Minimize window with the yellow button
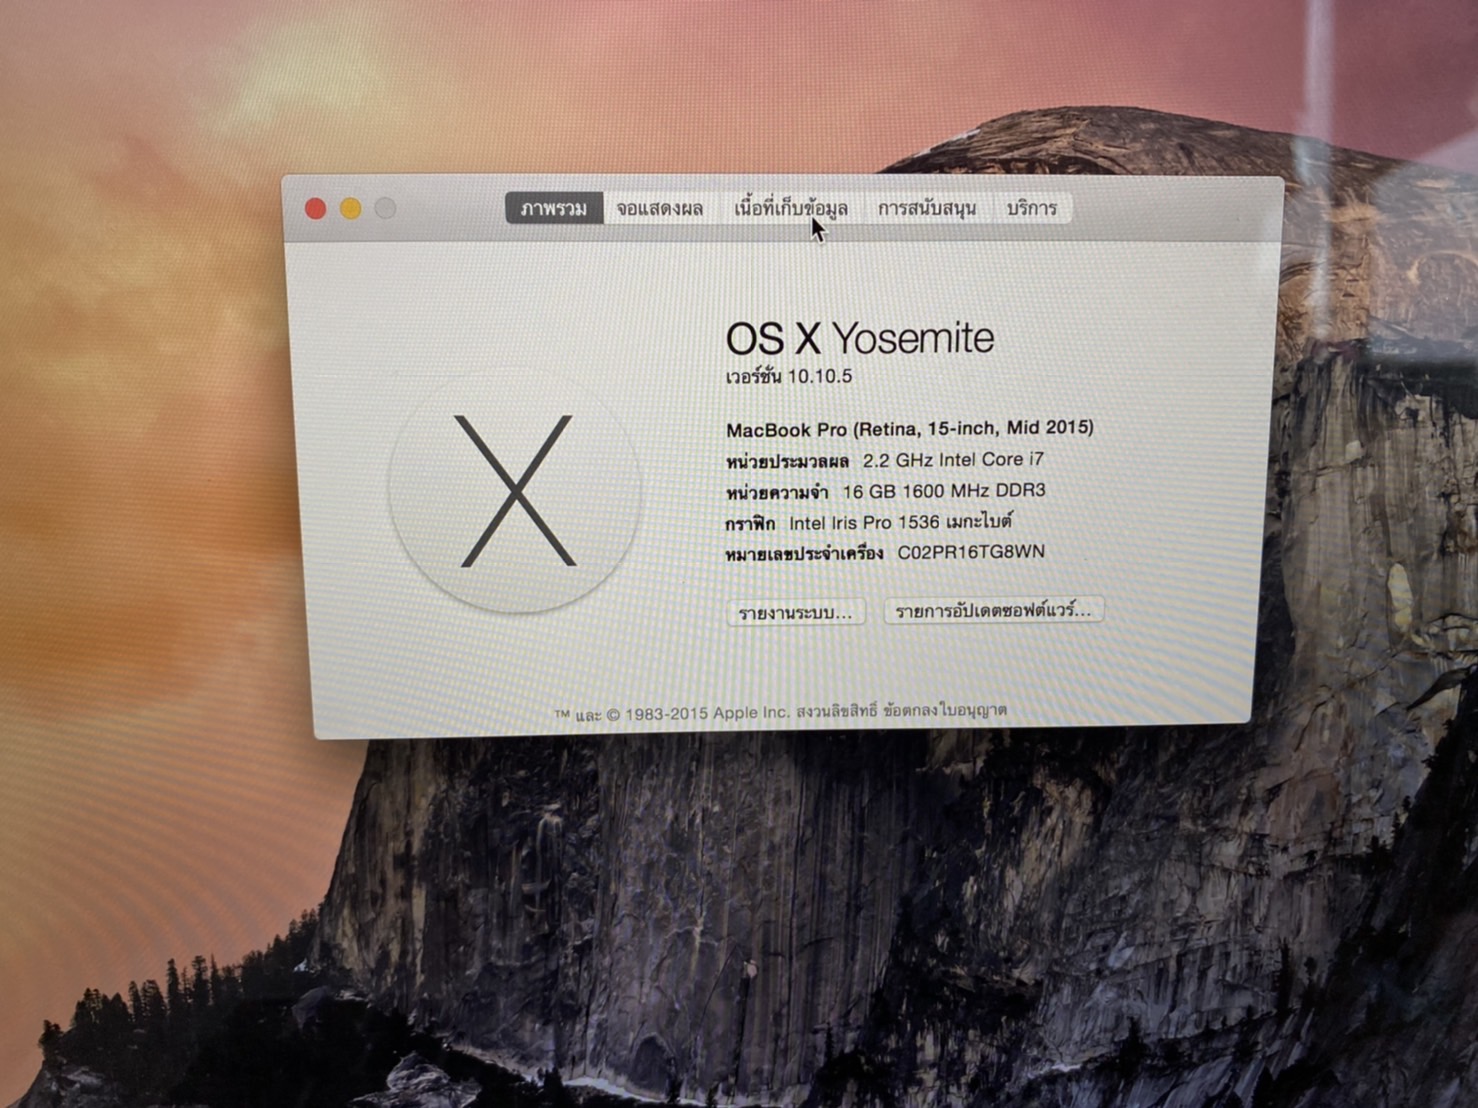This screenshot has width=1478, height=1108. tap(350, 208)
